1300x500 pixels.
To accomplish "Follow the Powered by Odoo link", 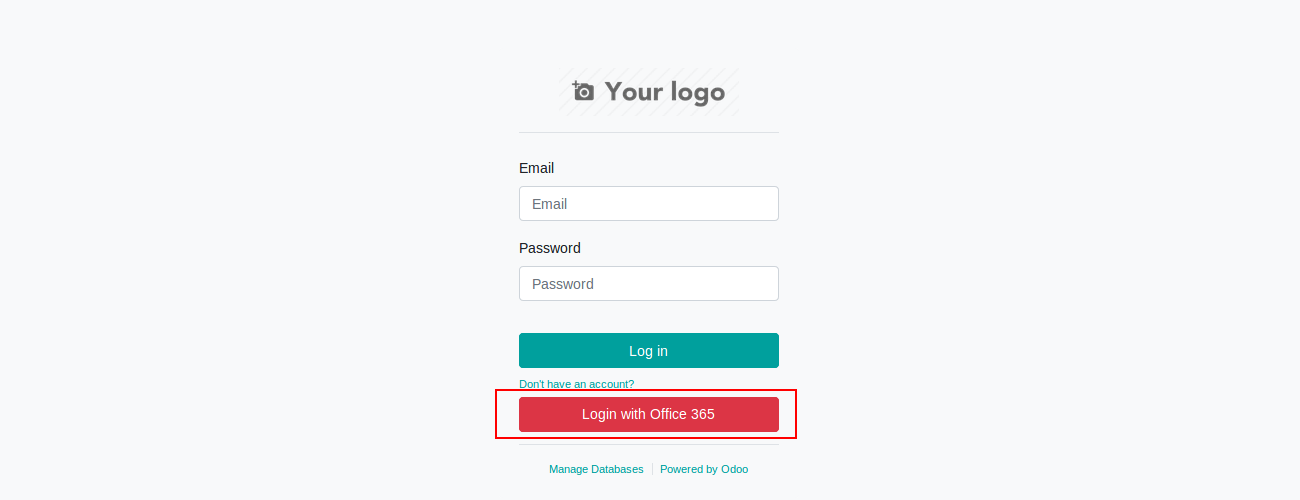I will click(x=703, y=469).
